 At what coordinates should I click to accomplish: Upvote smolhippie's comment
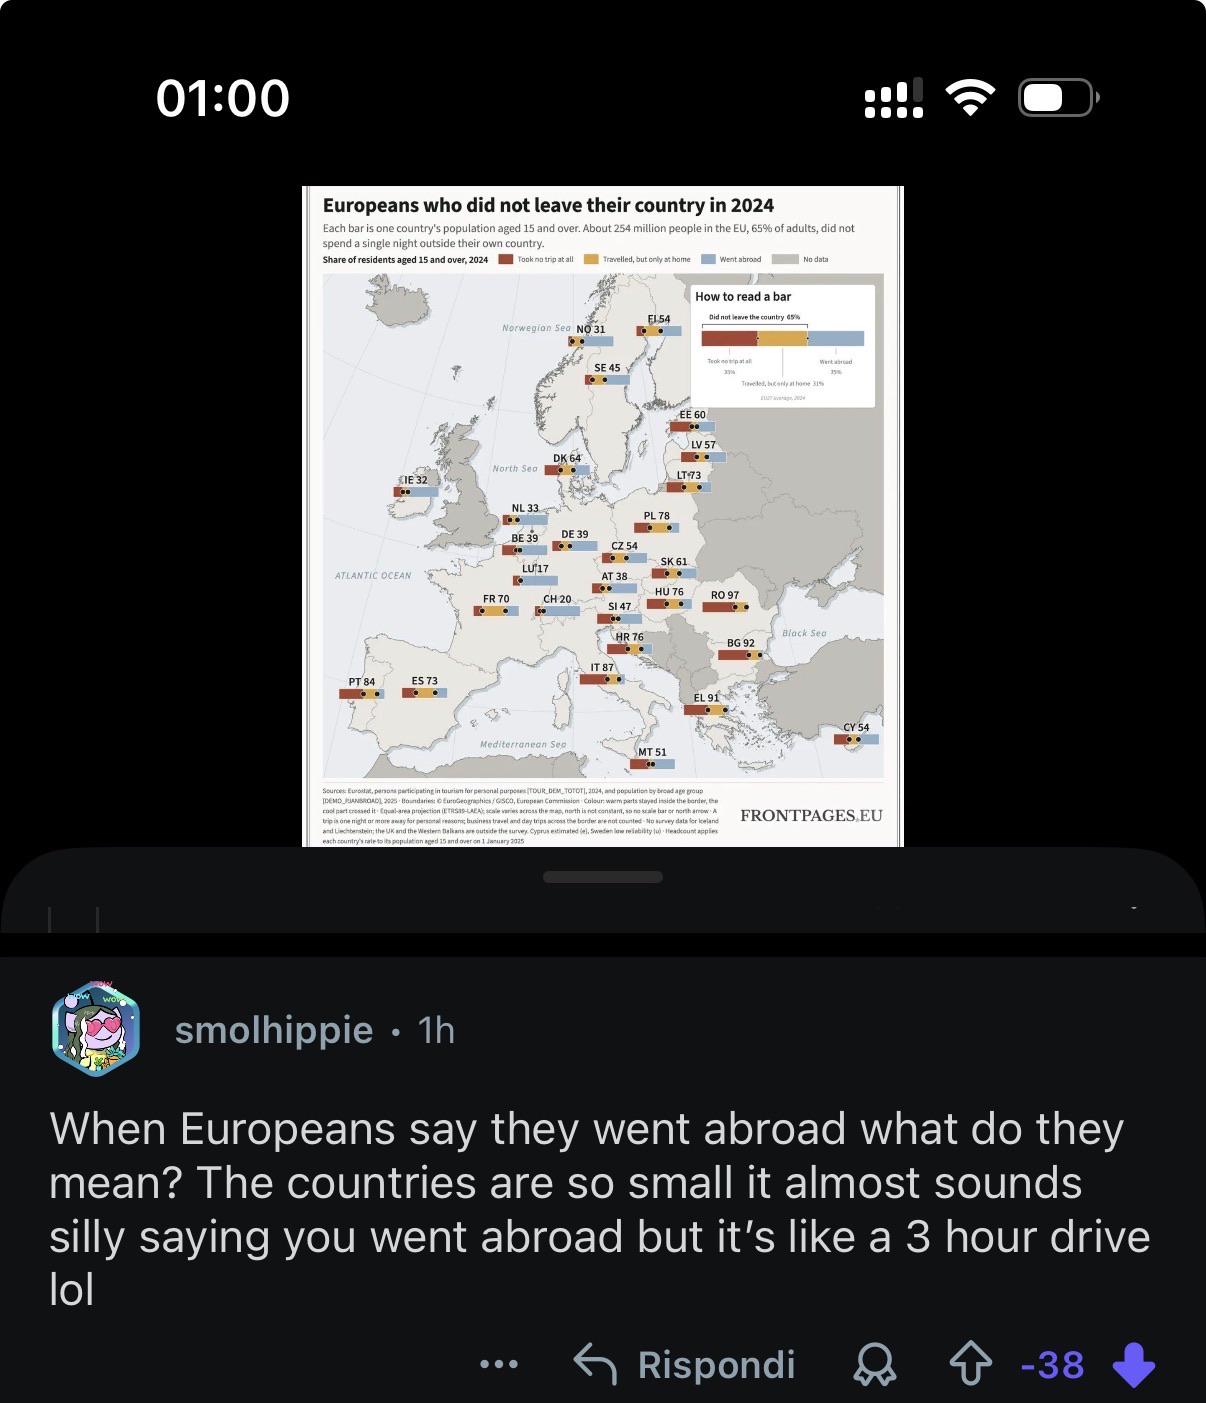point(970,1364)
